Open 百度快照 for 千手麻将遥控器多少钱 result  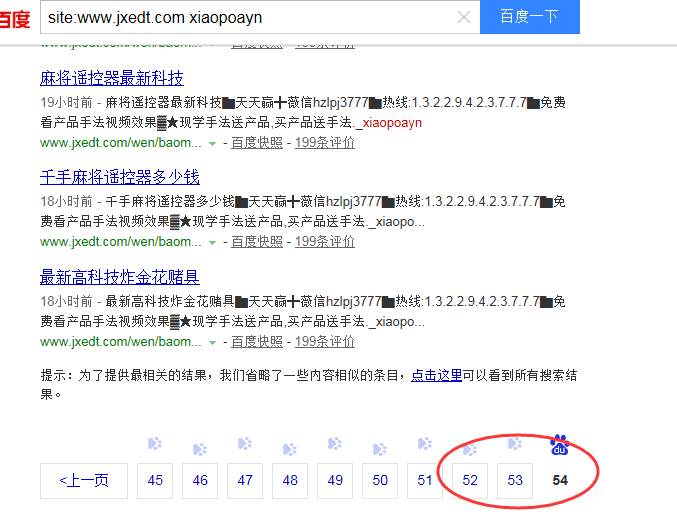(x=257, y=242)
